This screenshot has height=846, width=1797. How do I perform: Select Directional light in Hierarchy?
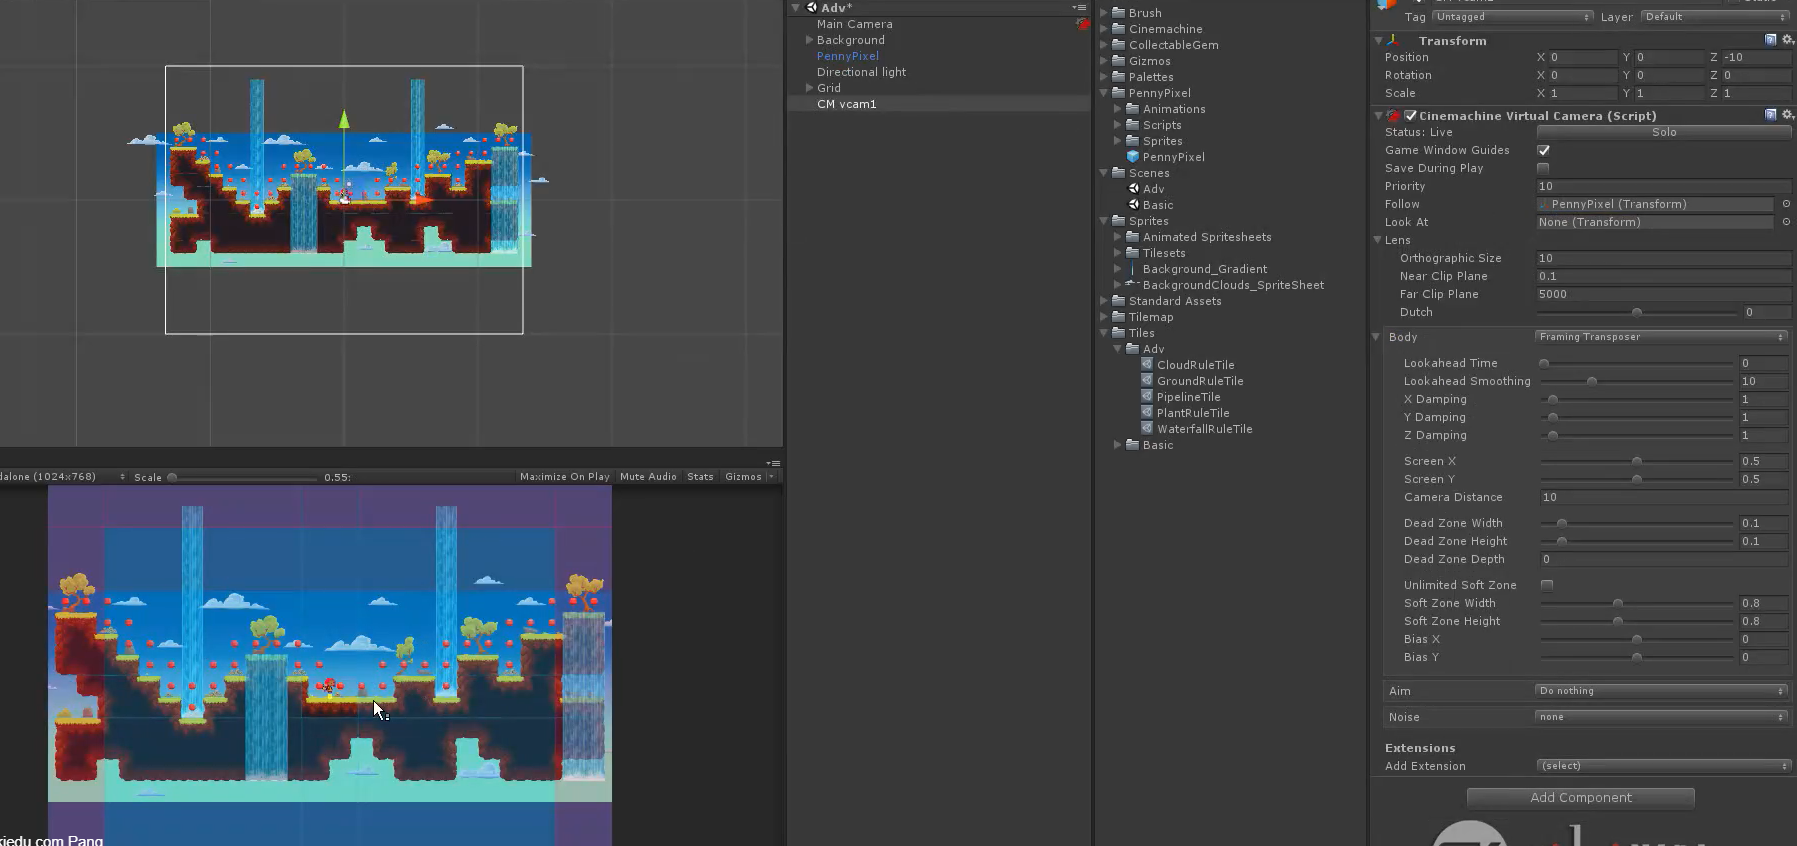pyautogui.click(x=861, y=72)
